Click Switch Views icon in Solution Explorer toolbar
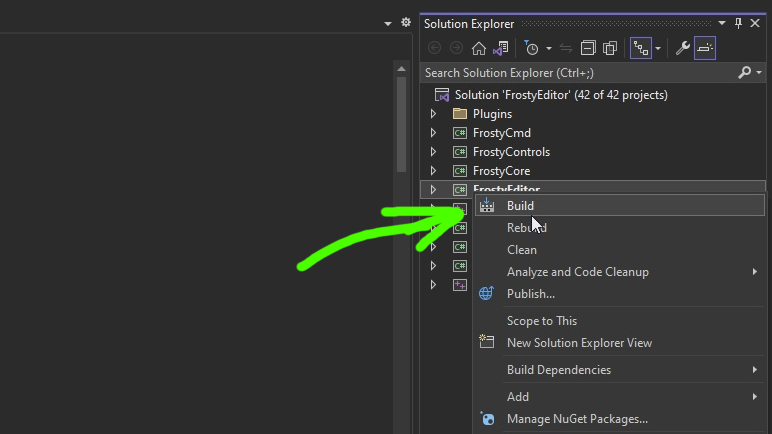Screen dimensions: 772x434 point(501,48)
